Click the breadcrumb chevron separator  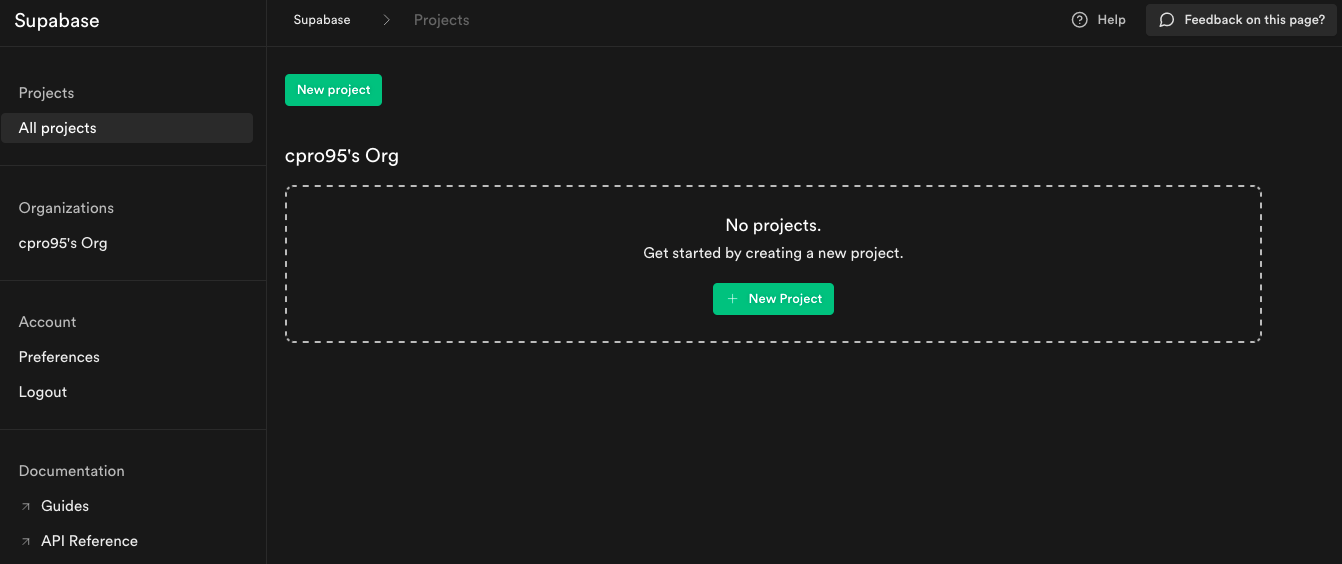point(386,20)
